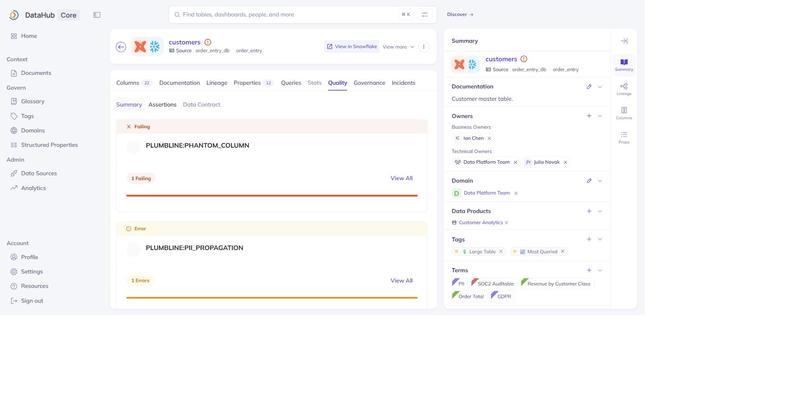Collapse the left sidebar with the panel icon
Viewport: 806px width, 394px height.
tap(97, 15)
